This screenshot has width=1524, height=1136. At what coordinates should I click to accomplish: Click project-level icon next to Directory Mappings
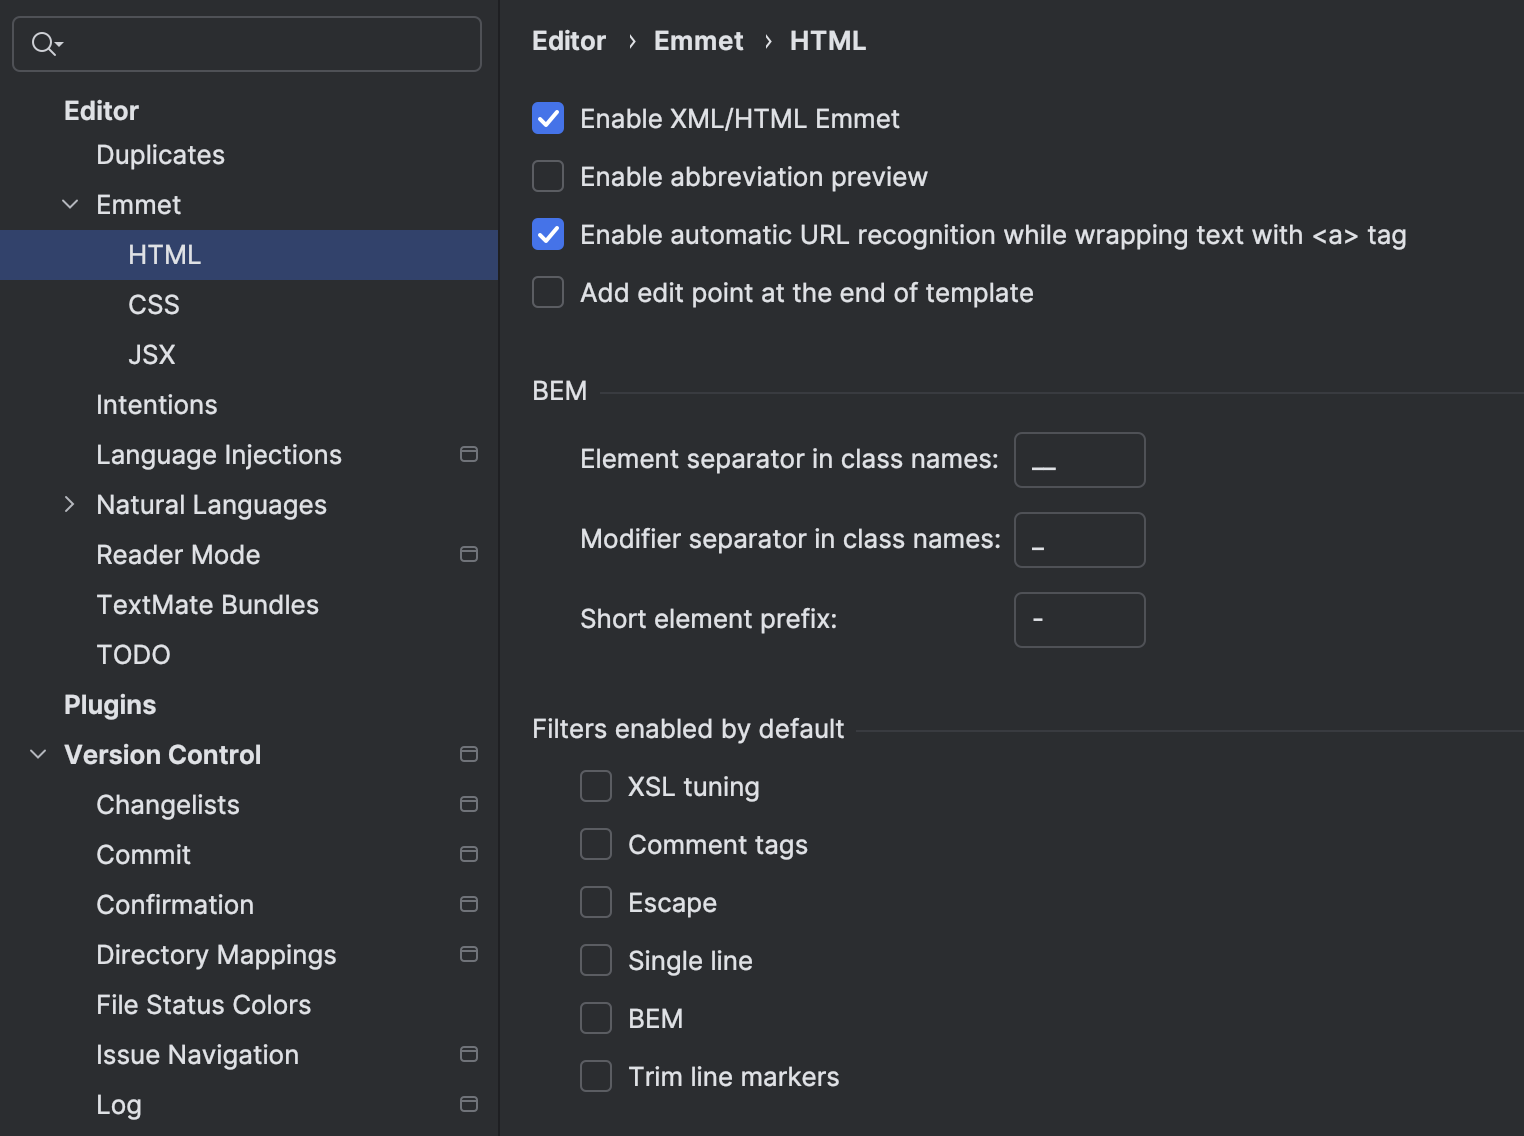tap(468, 954)
